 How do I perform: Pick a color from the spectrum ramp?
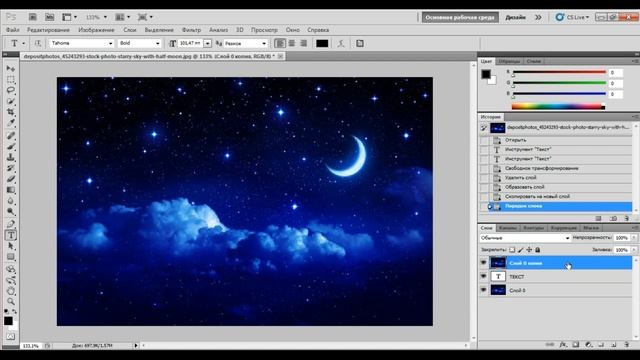click(558, 107)
